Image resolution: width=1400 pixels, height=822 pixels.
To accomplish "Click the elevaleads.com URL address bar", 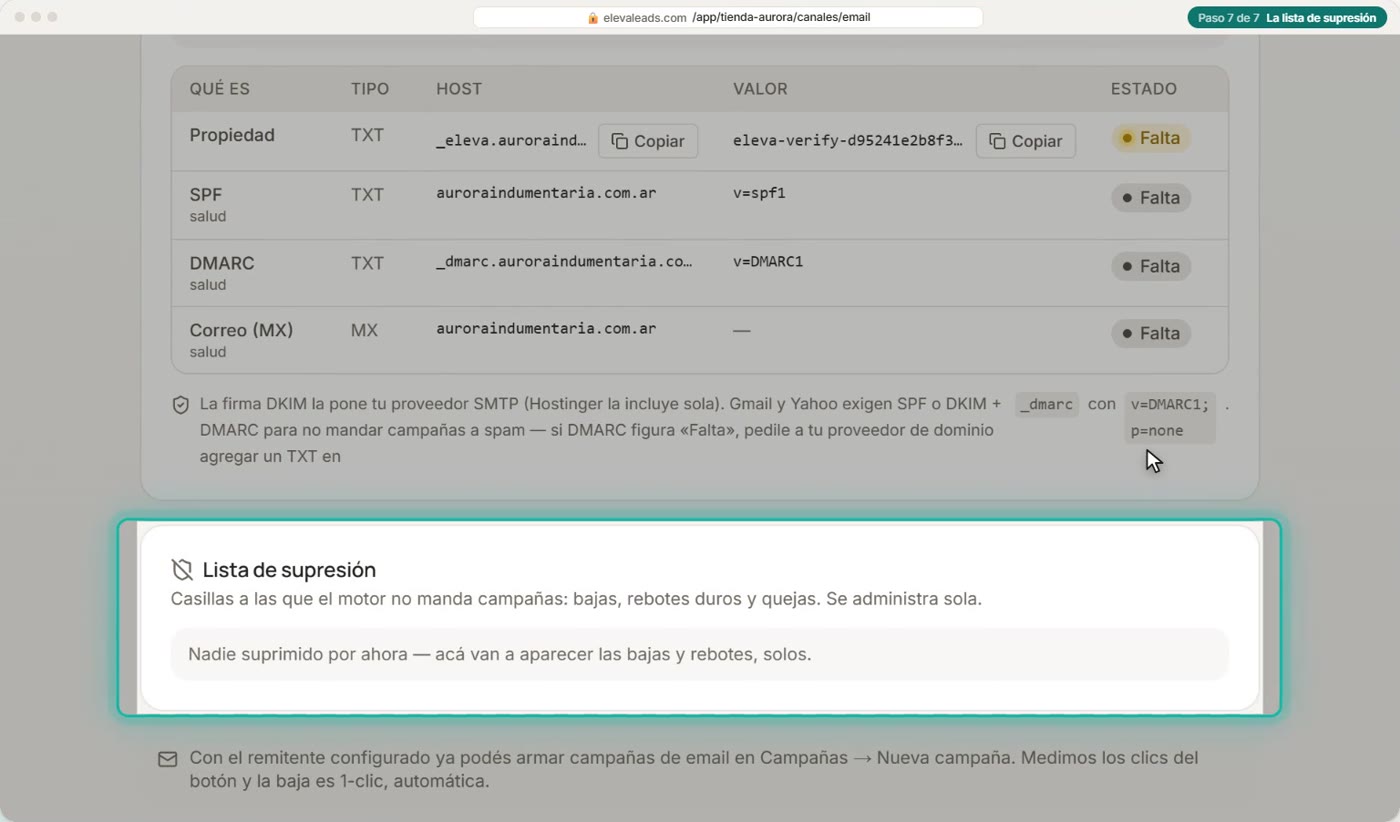I will click(727, 18).
